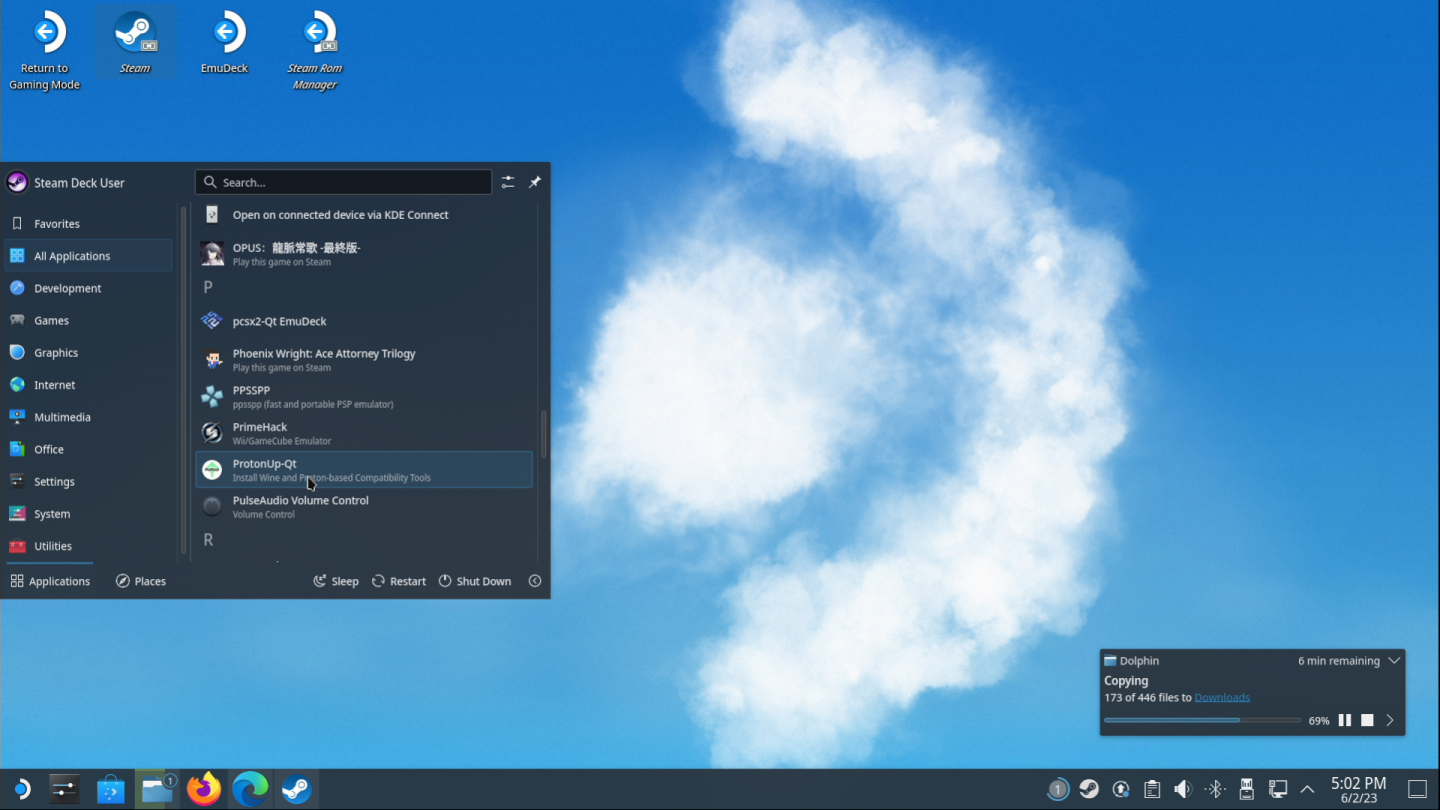
Task: Select Multimedia category
Action: (x=88, y=417)
